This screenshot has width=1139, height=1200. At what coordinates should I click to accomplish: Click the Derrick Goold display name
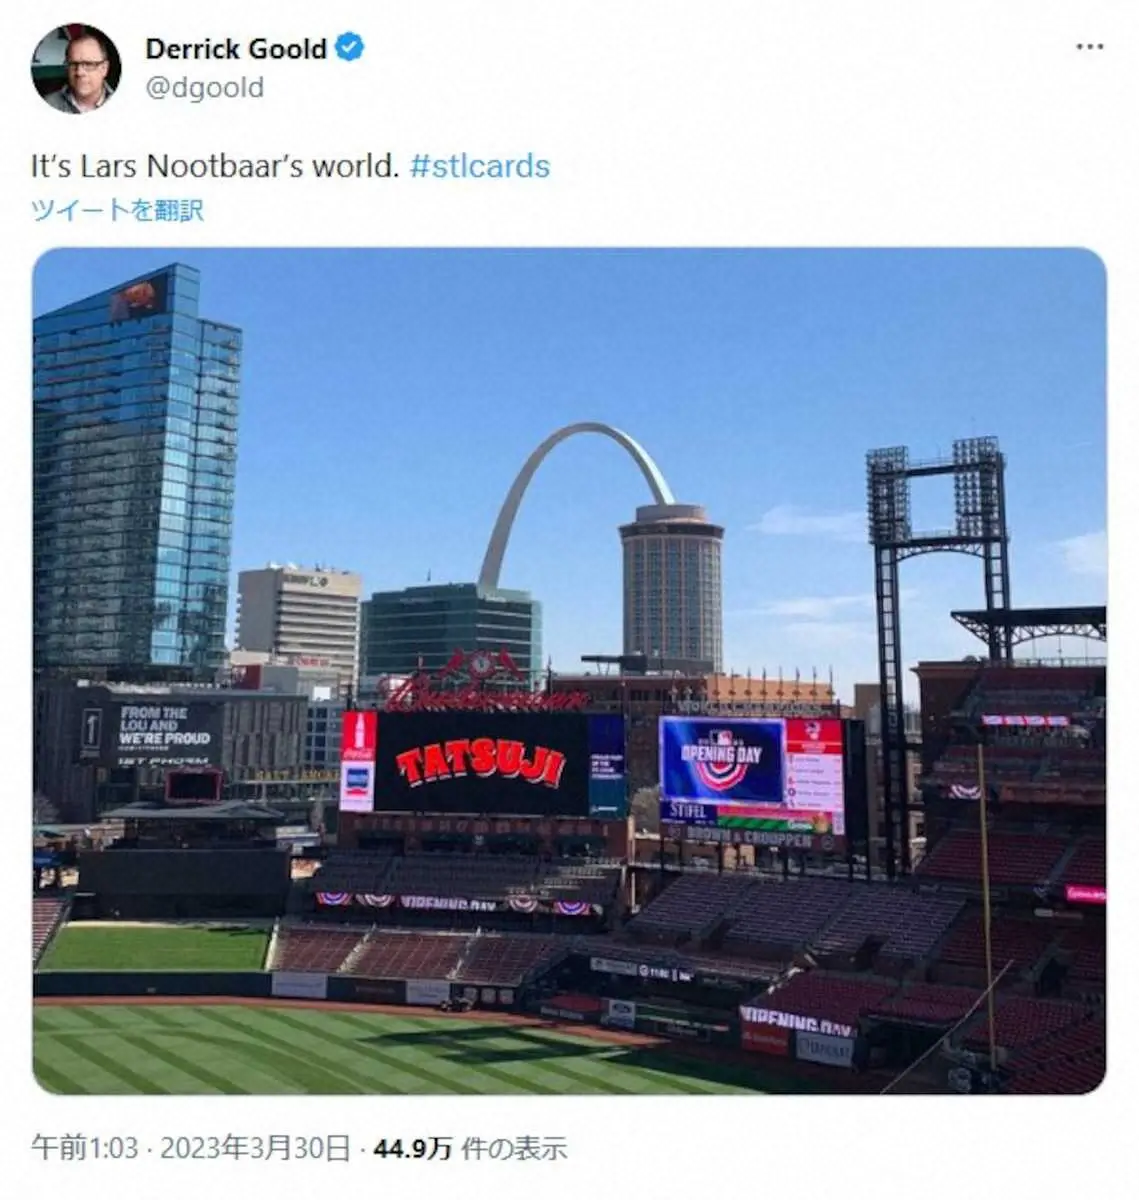coord(236,48)
